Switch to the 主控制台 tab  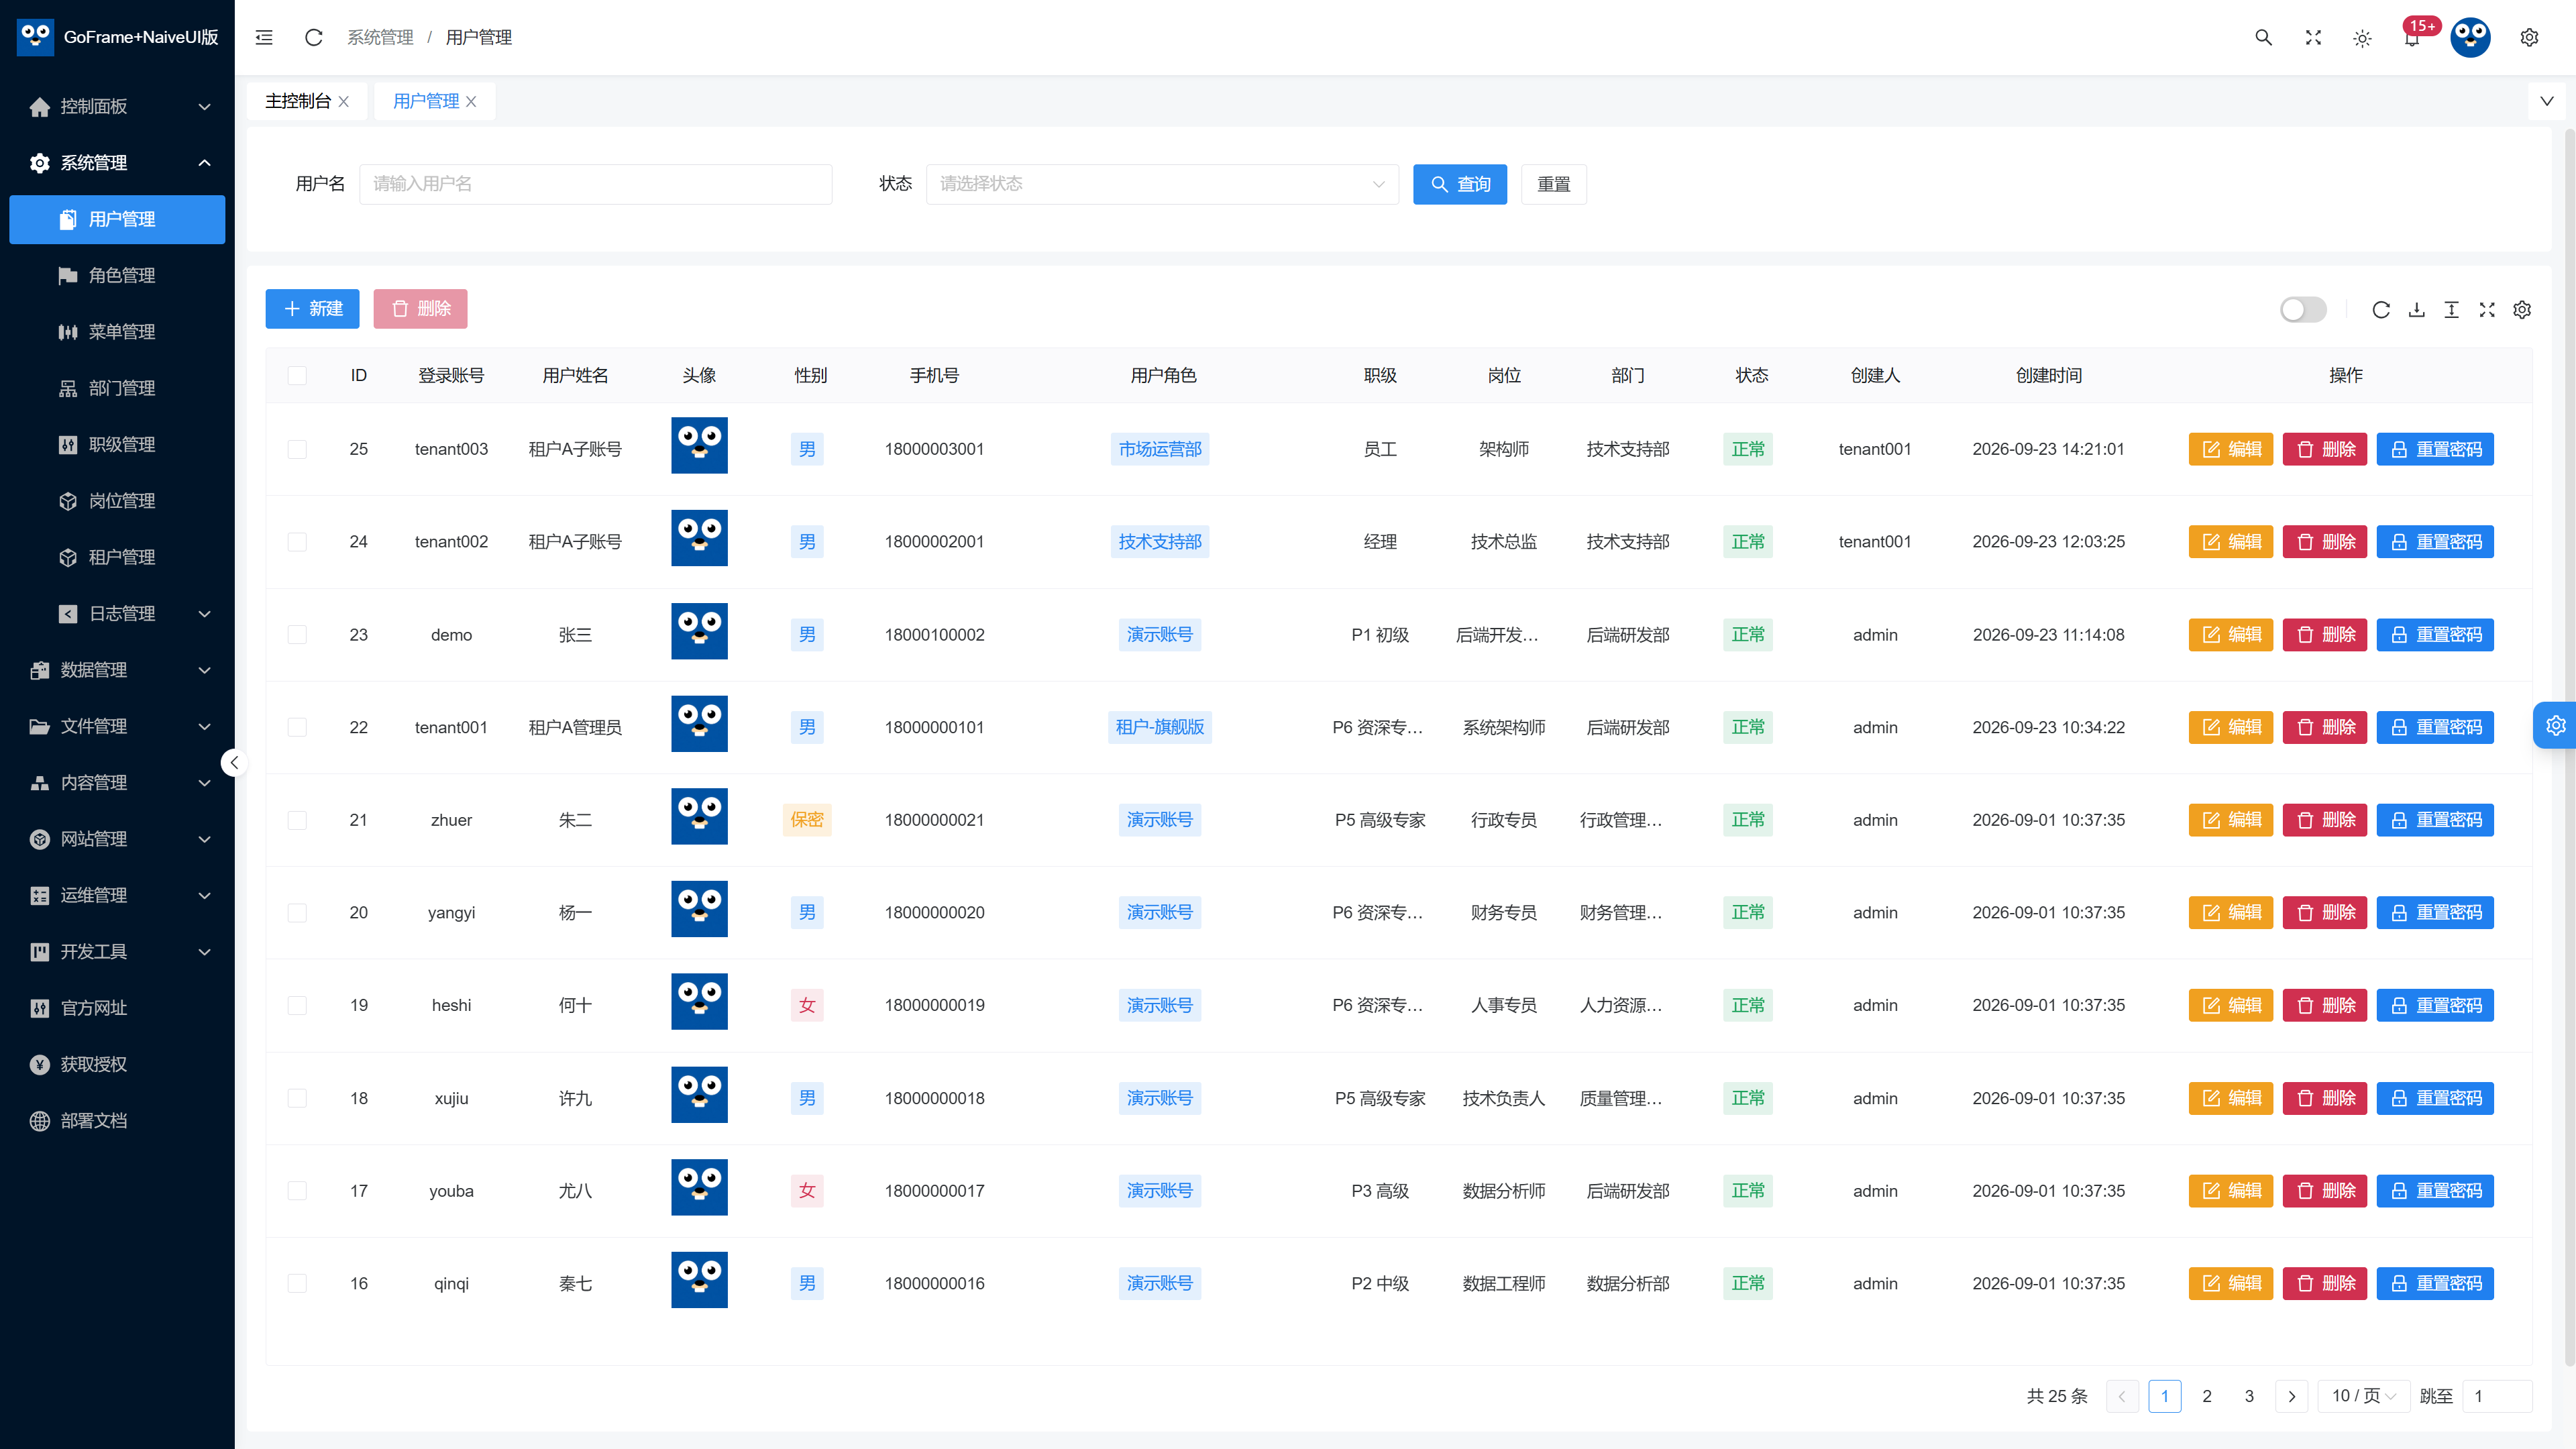coord(298,101)
